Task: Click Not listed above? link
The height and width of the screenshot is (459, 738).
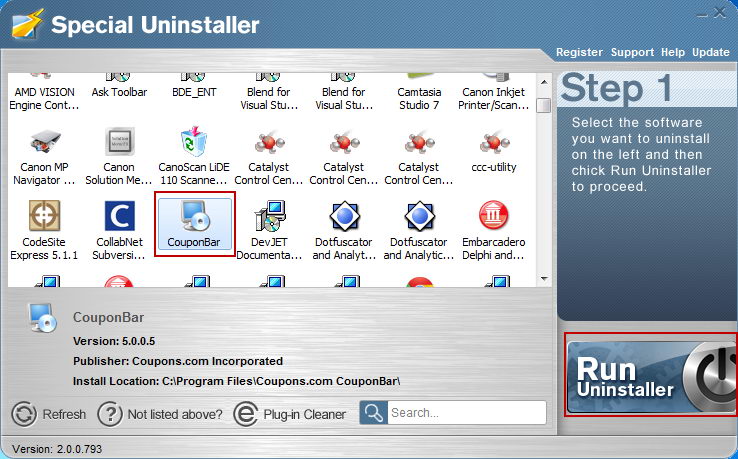Action: pyautogui.click(x=175, y=414)
